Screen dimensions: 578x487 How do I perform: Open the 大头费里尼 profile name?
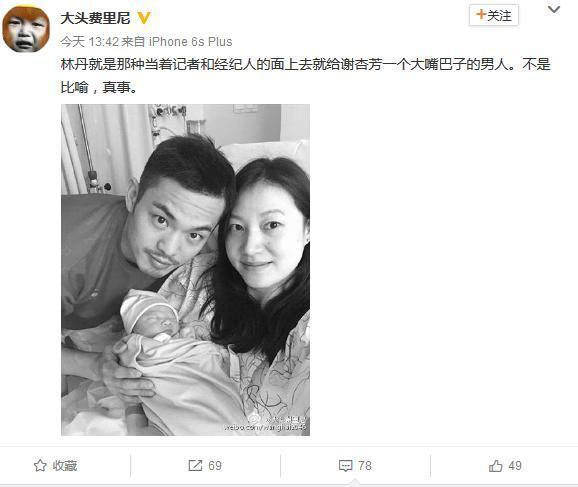coord(95,18)
